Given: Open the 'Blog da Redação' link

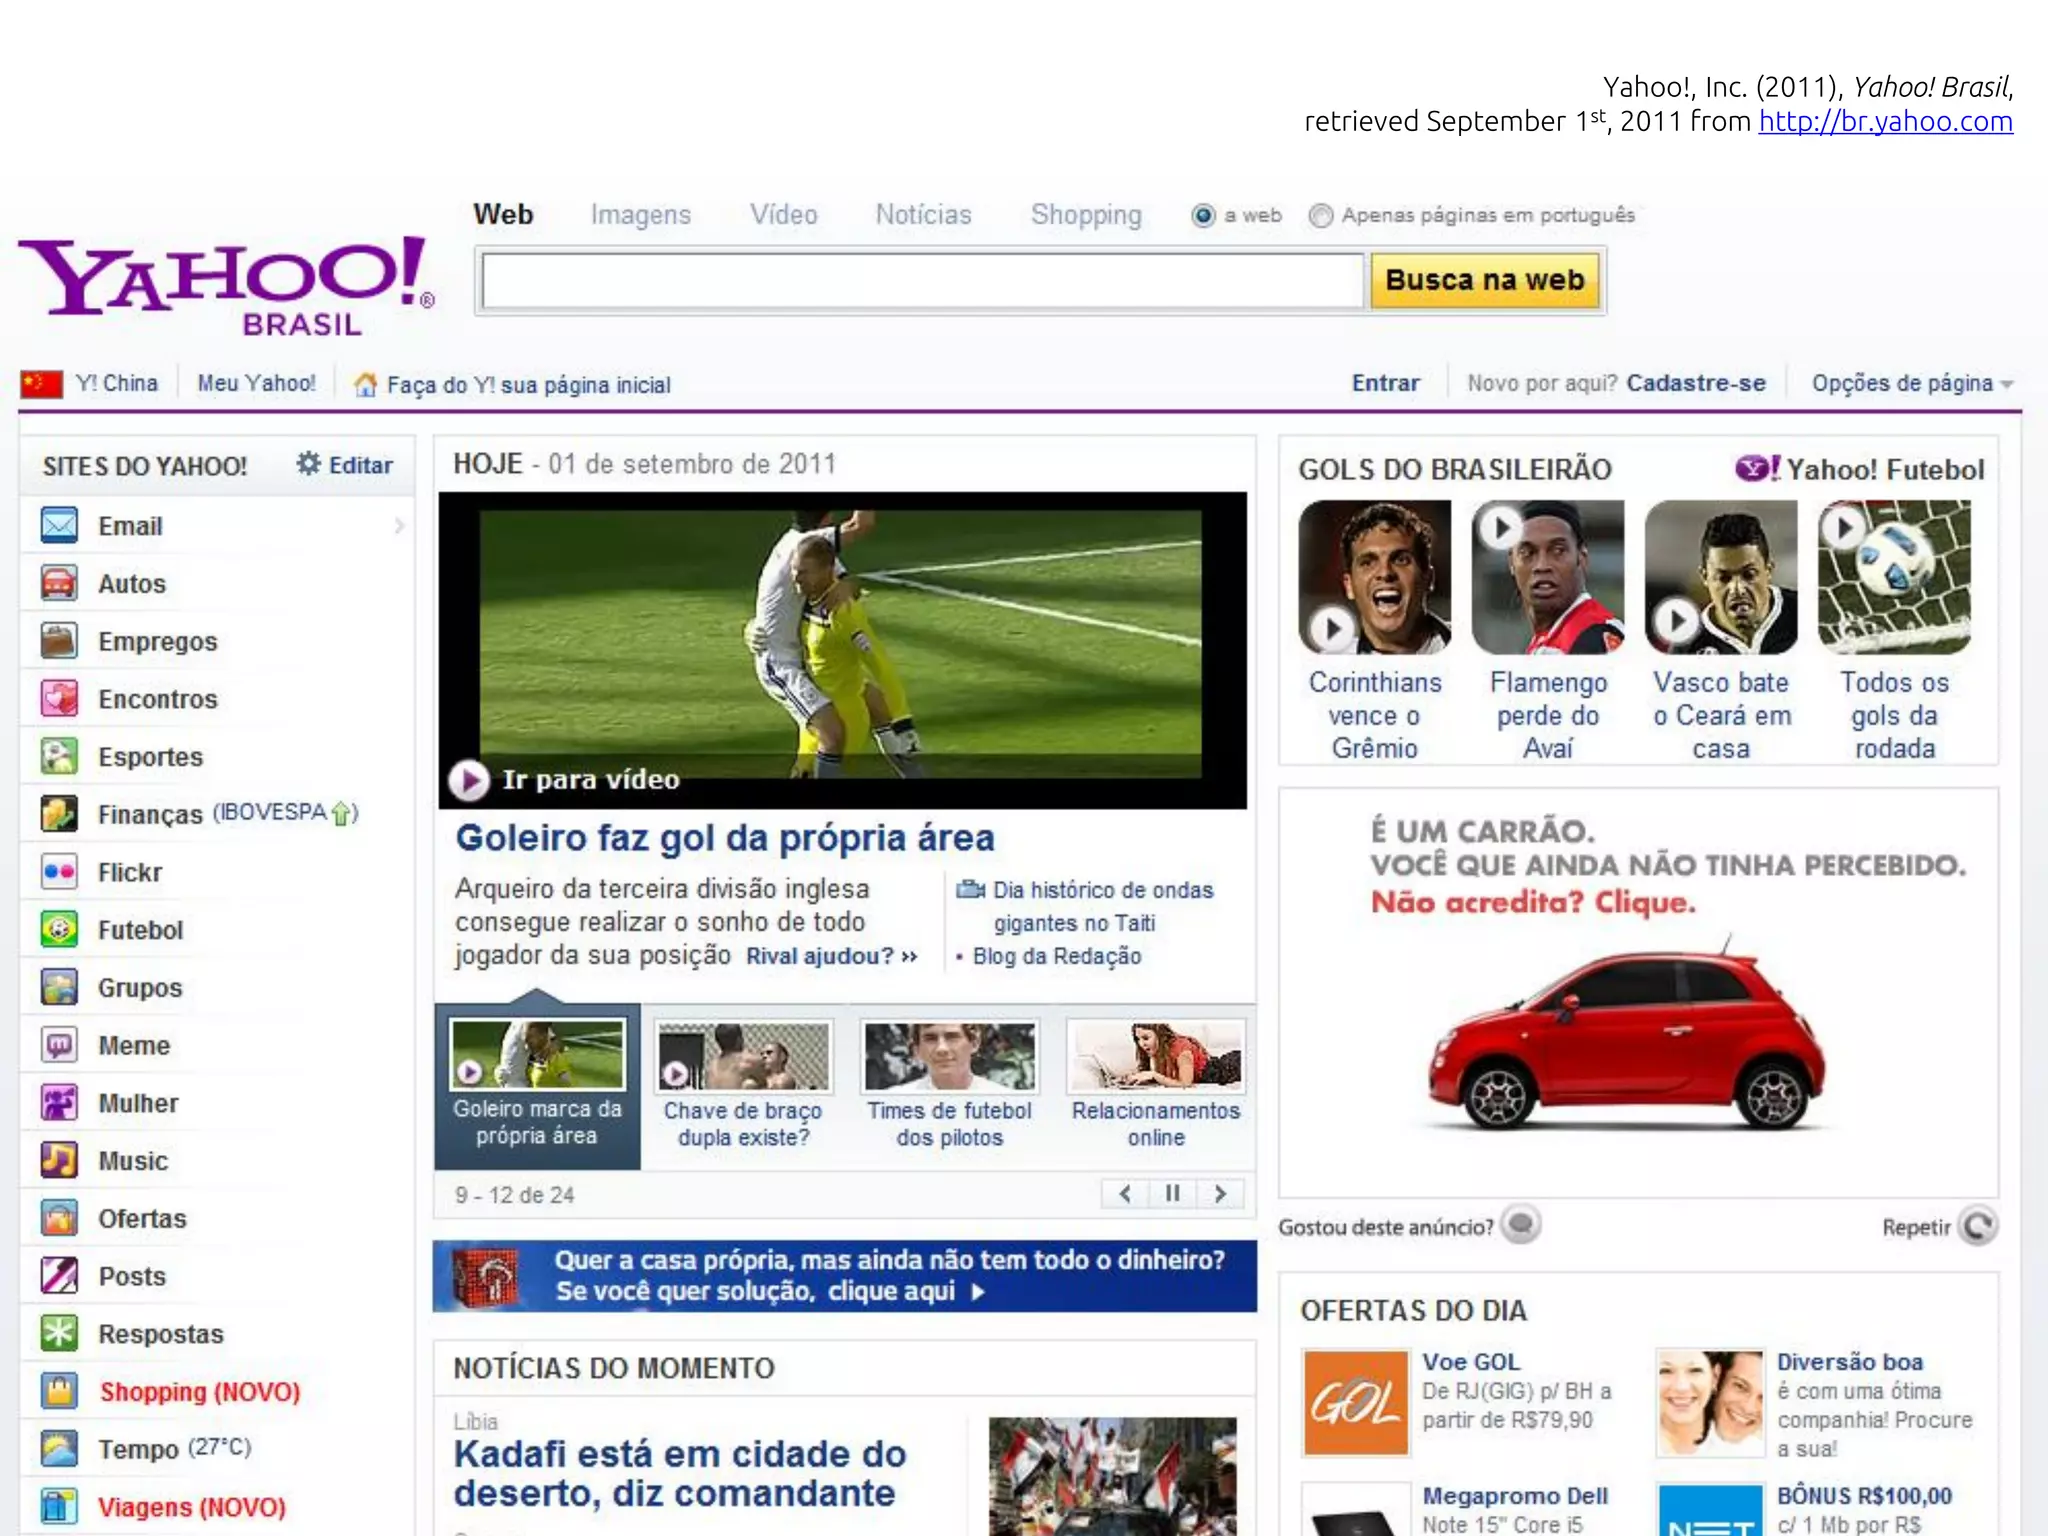Looking at the screenshot, I should 1057,956.
